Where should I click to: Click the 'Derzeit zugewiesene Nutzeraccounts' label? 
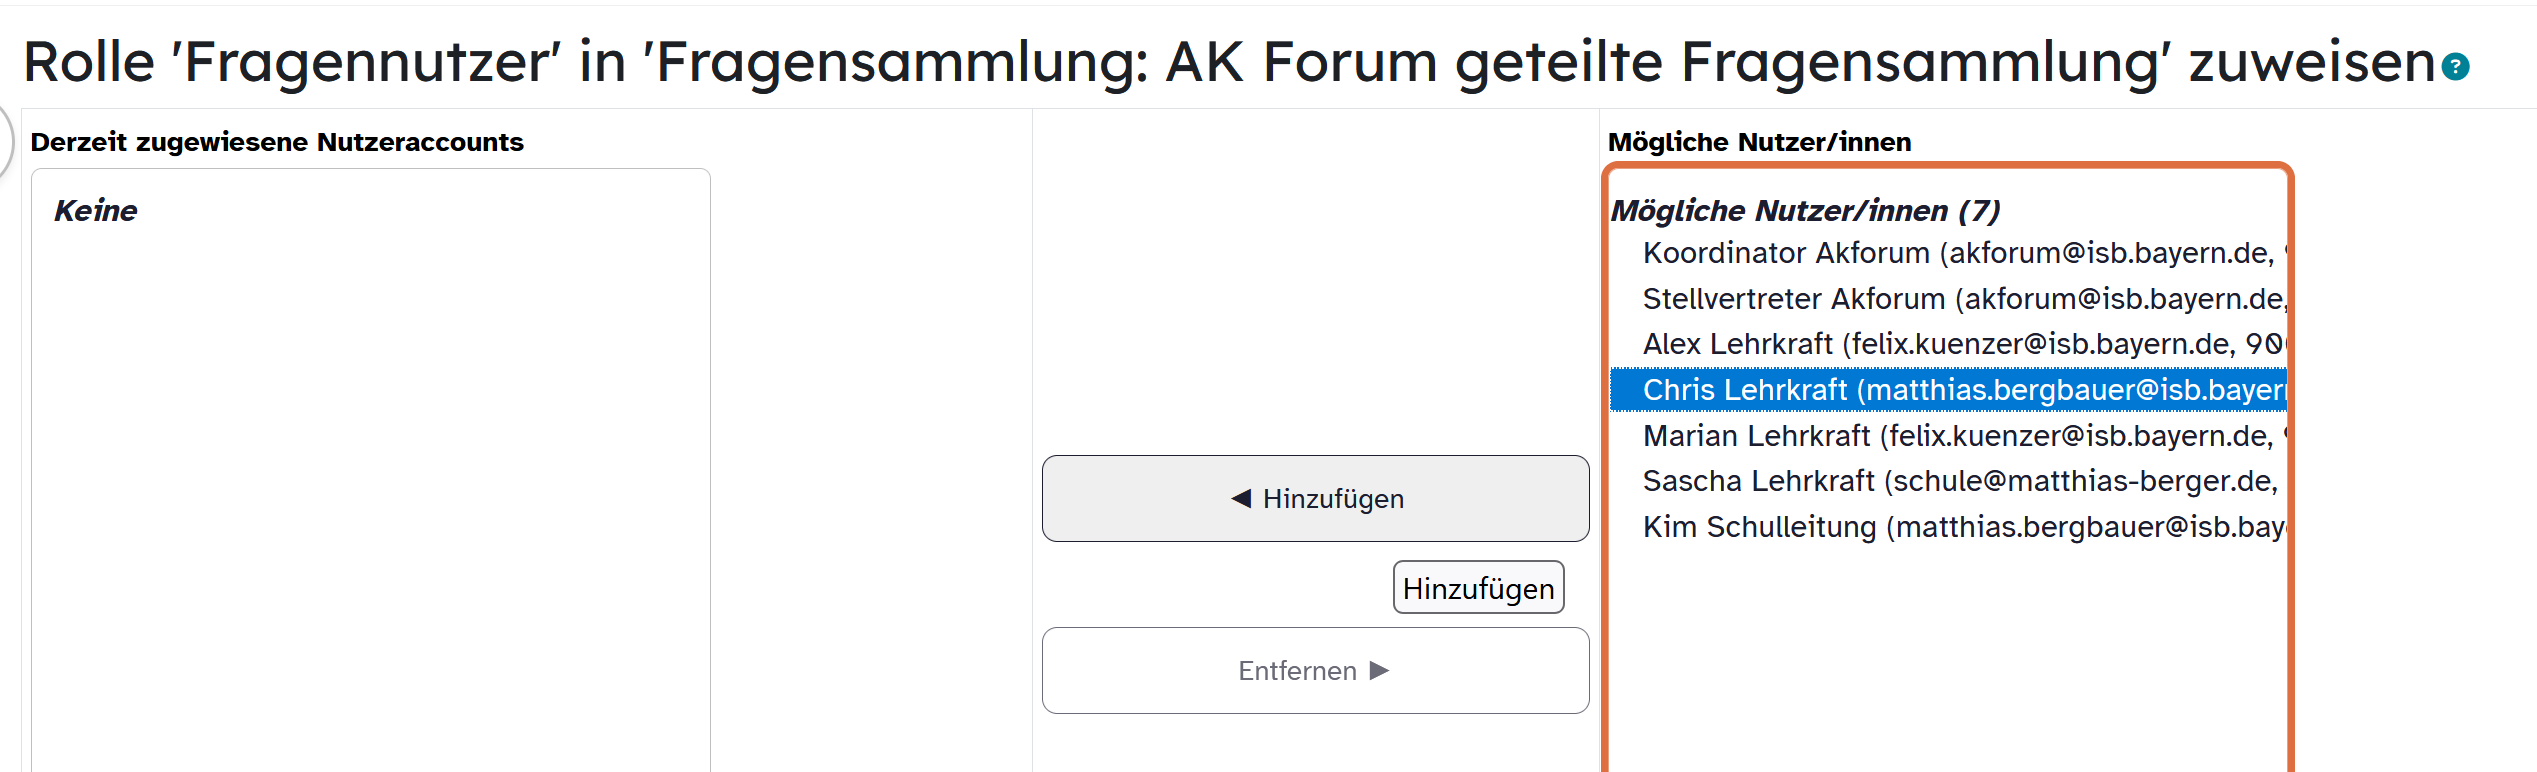click(x=277, y=142)
